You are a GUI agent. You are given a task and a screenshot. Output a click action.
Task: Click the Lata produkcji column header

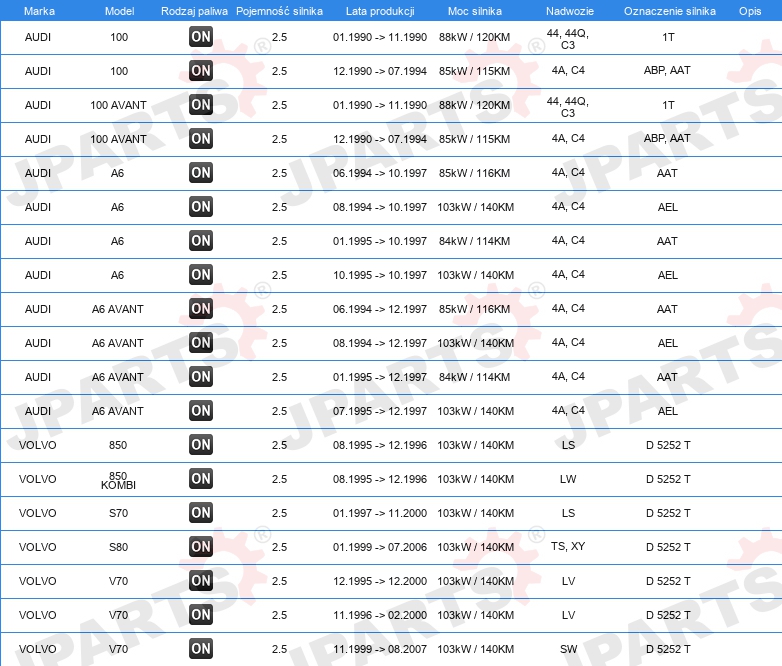(x=380, y=11)
